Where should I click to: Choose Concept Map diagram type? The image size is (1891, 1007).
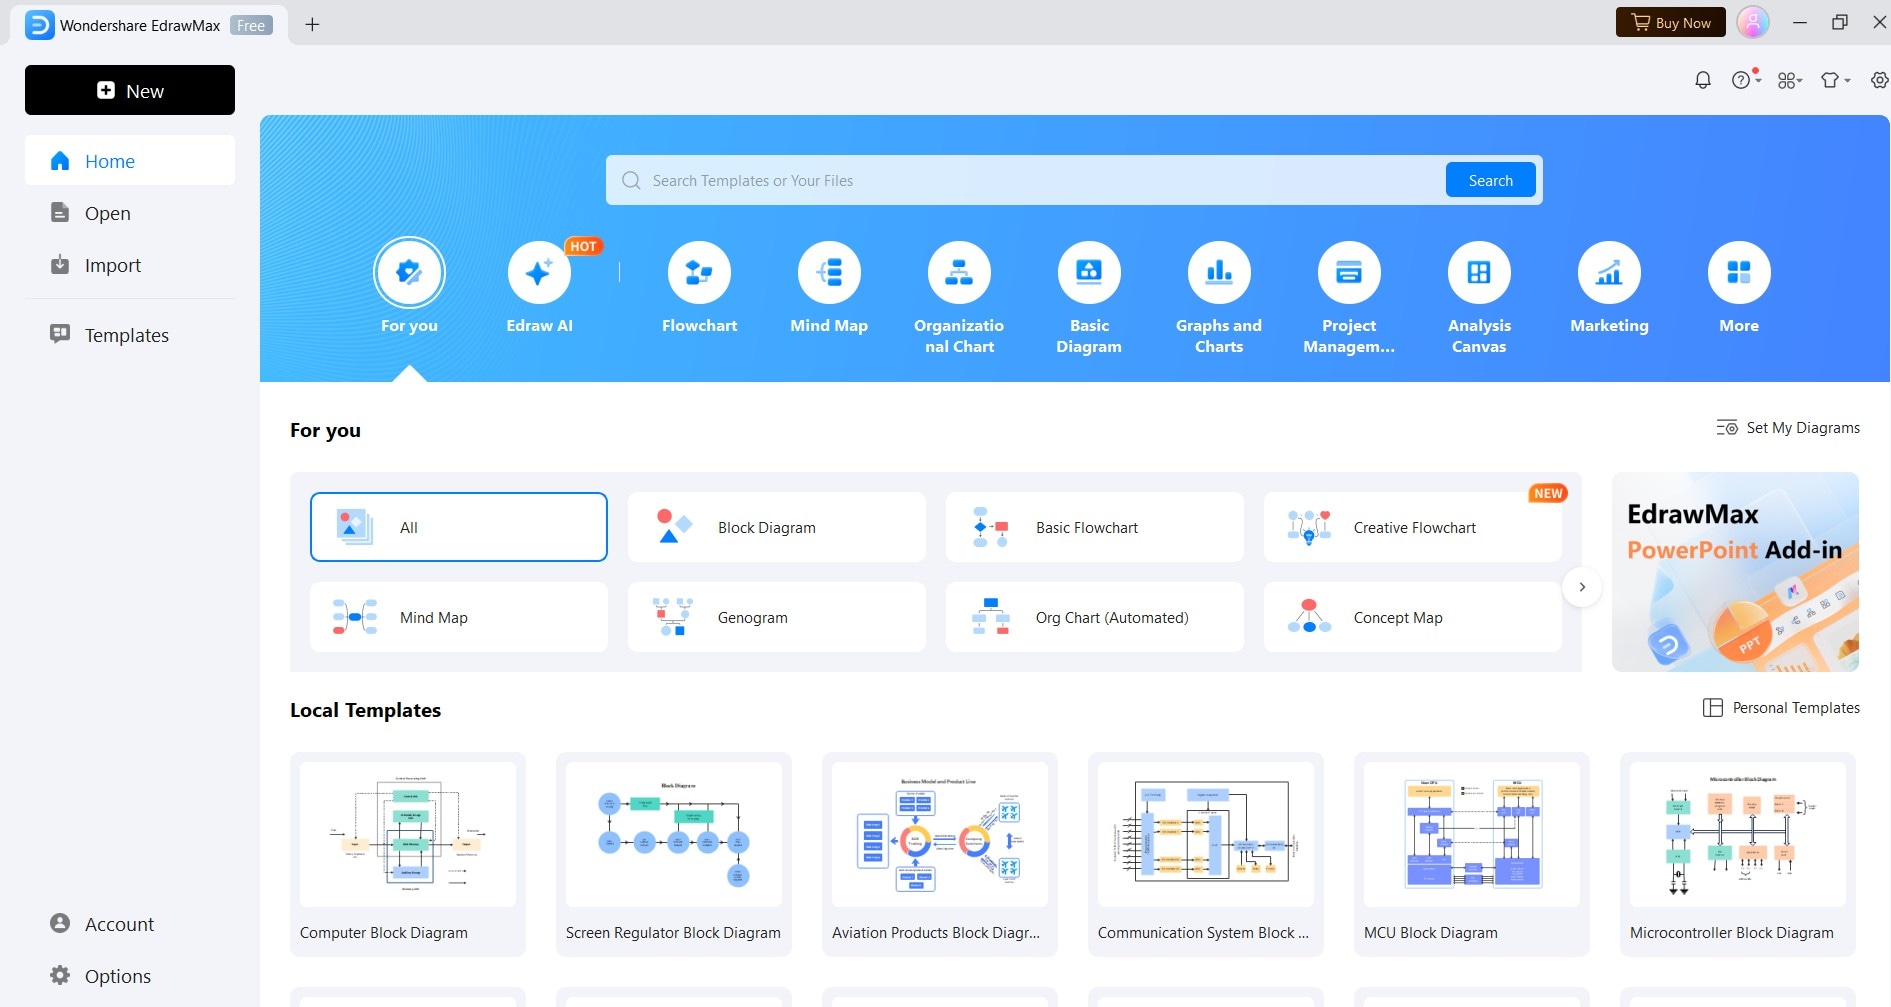[x=1413, y=617]
